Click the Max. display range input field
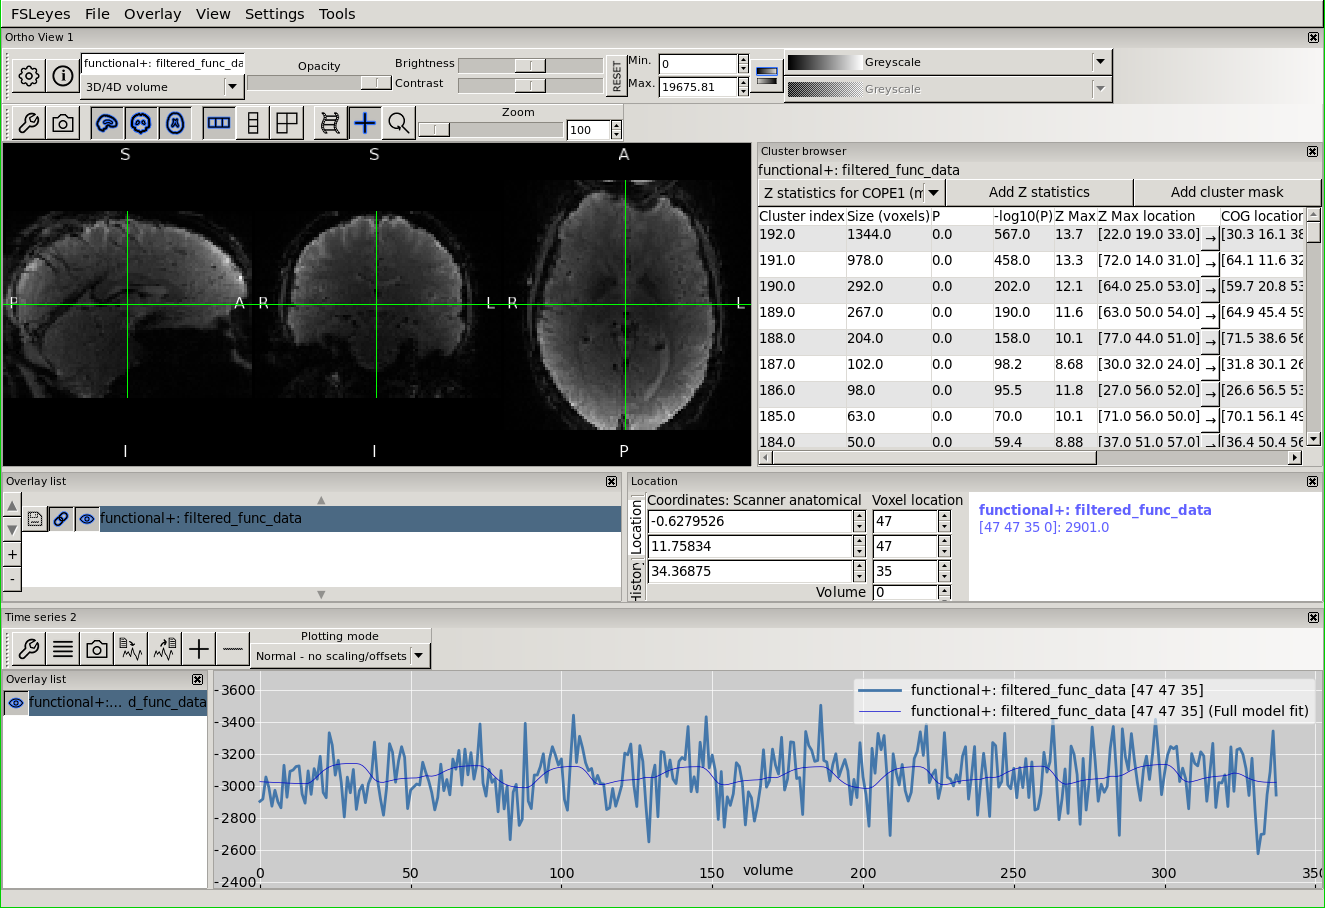1325x908 pixels. point(697,87)
